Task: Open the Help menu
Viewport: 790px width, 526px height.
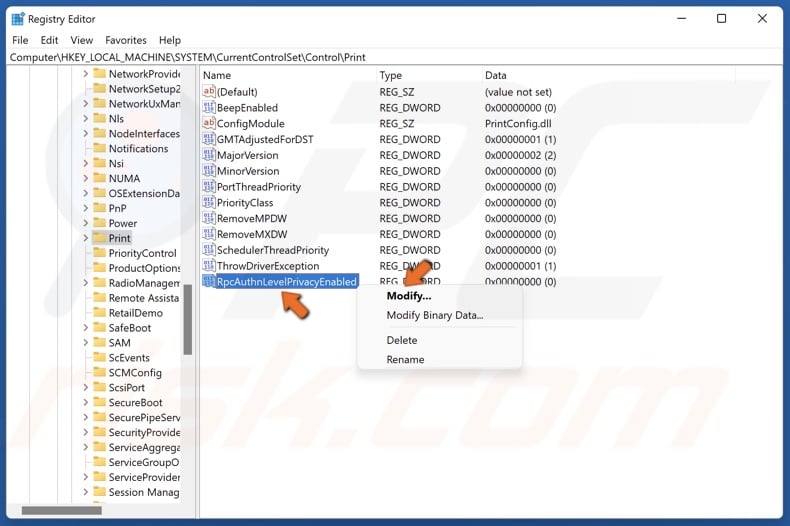Action: click(x=170, y=40)
